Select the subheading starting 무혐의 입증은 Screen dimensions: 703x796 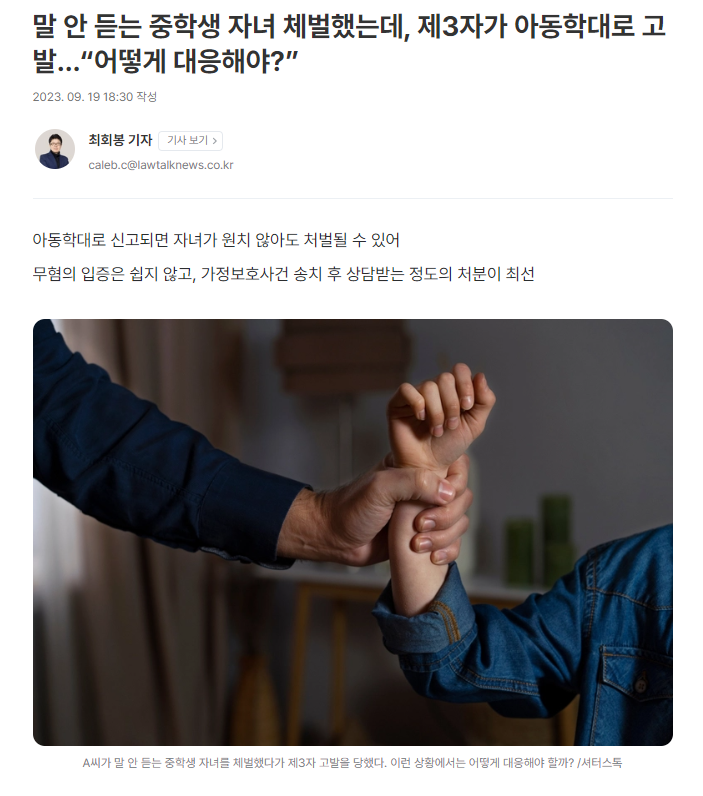pyautogui.click(x=283, y=274)
